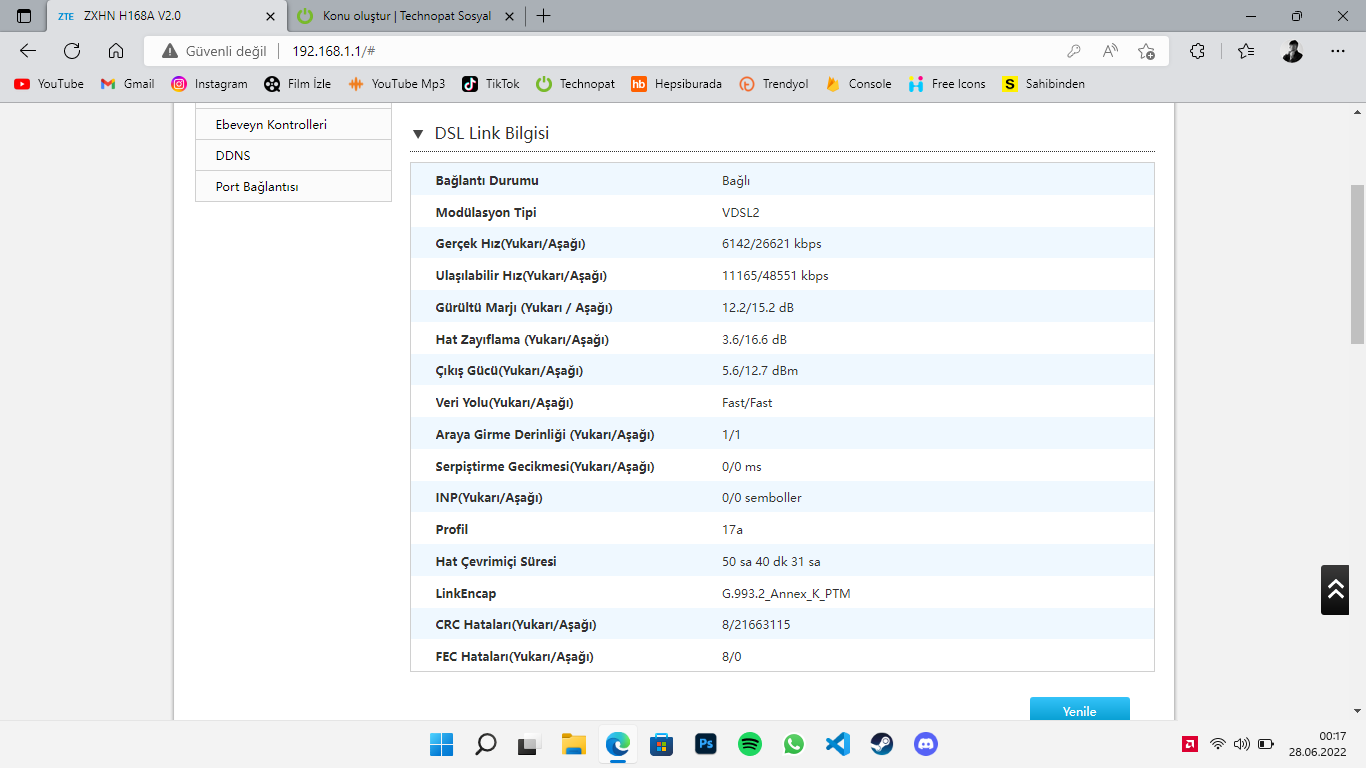Click the G.993.2_Annex_K_PTM value
The width and height of the screenshot is (1366, 768).
coord(786,594)
